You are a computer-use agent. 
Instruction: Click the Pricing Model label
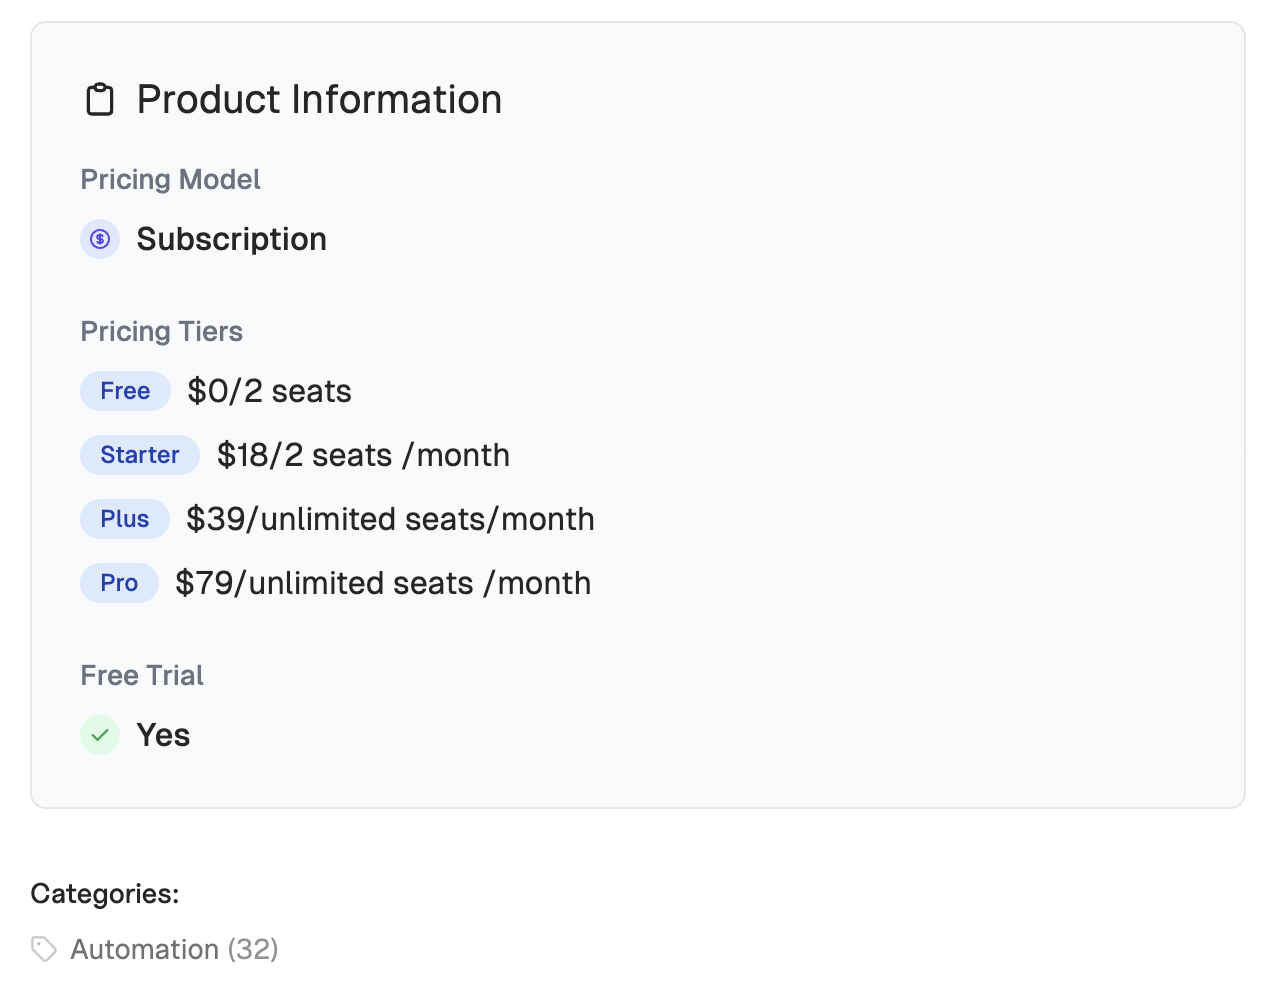click(x=170, y=180)
